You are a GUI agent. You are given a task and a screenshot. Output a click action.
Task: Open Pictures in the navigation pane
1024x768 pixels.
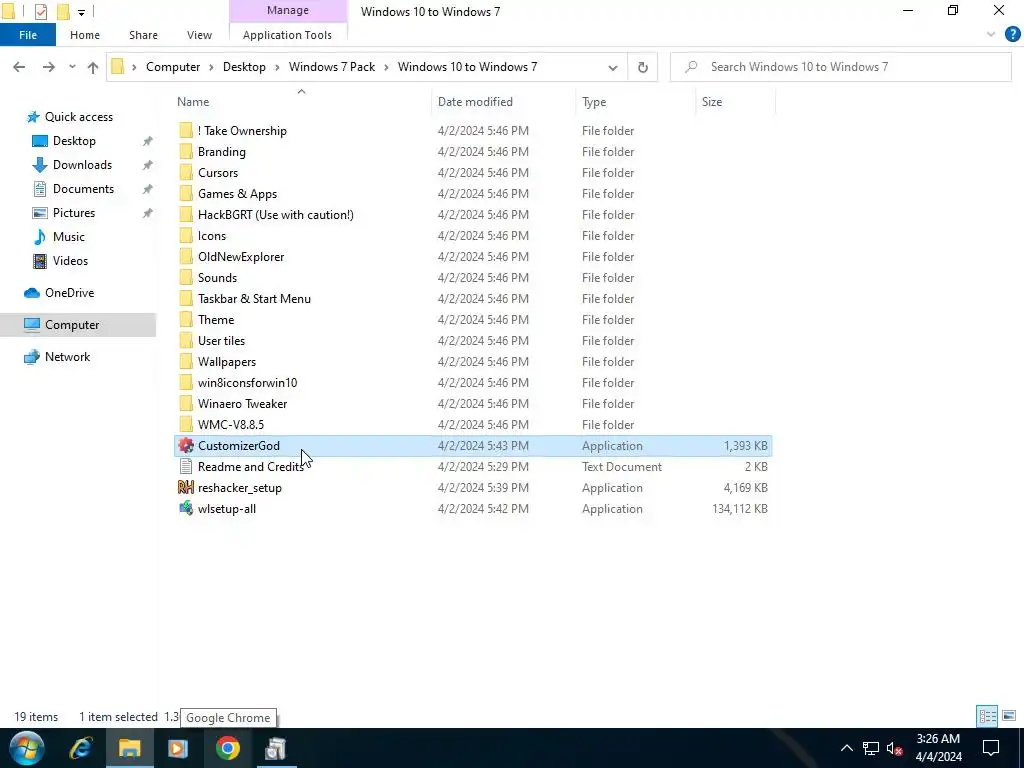coord(74,213)
